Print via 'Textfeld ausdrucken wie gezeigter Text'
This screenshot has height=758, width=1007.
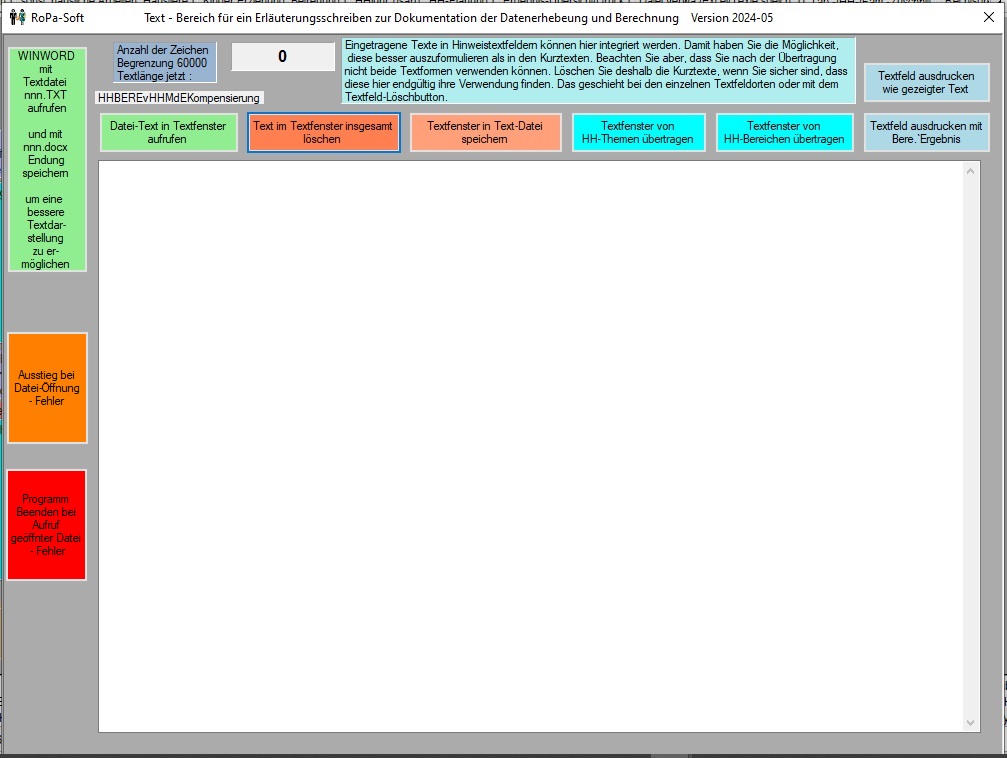pyautogui.click(x=926, y=82)
